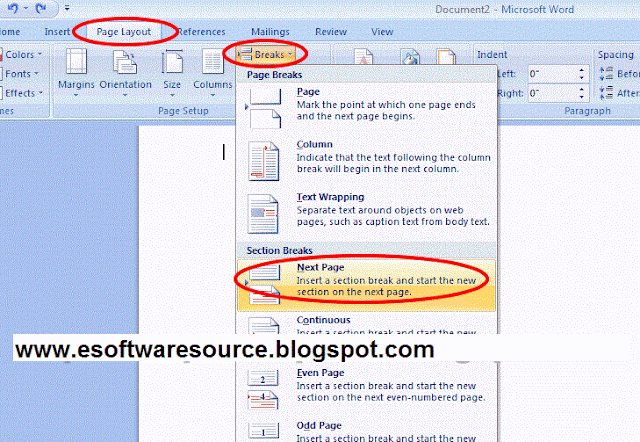
Task: Open theme Effects dropdown
Action: tap(22, 93)
